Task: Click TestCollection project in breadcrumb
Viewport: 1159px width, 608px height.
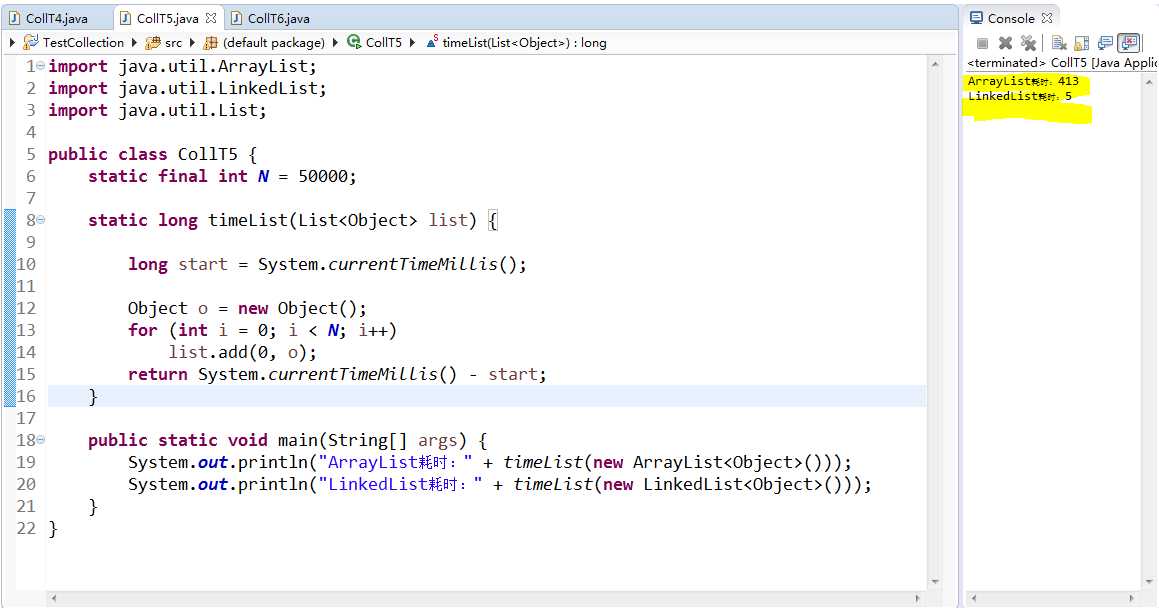Action: click(83, 43)
